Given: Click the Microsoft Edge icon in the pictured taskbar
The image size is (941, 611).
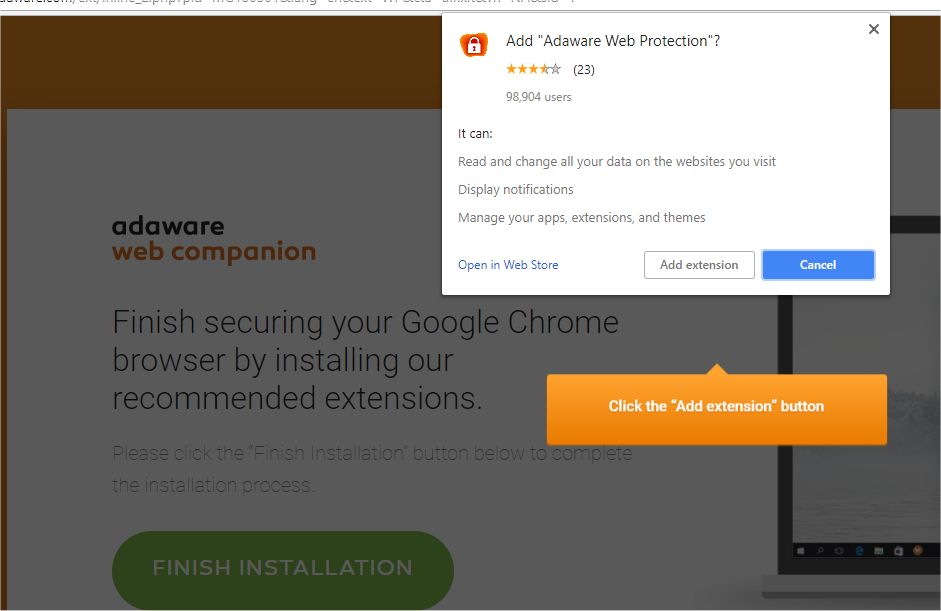Looking at the screenshot, I should 859,551.
